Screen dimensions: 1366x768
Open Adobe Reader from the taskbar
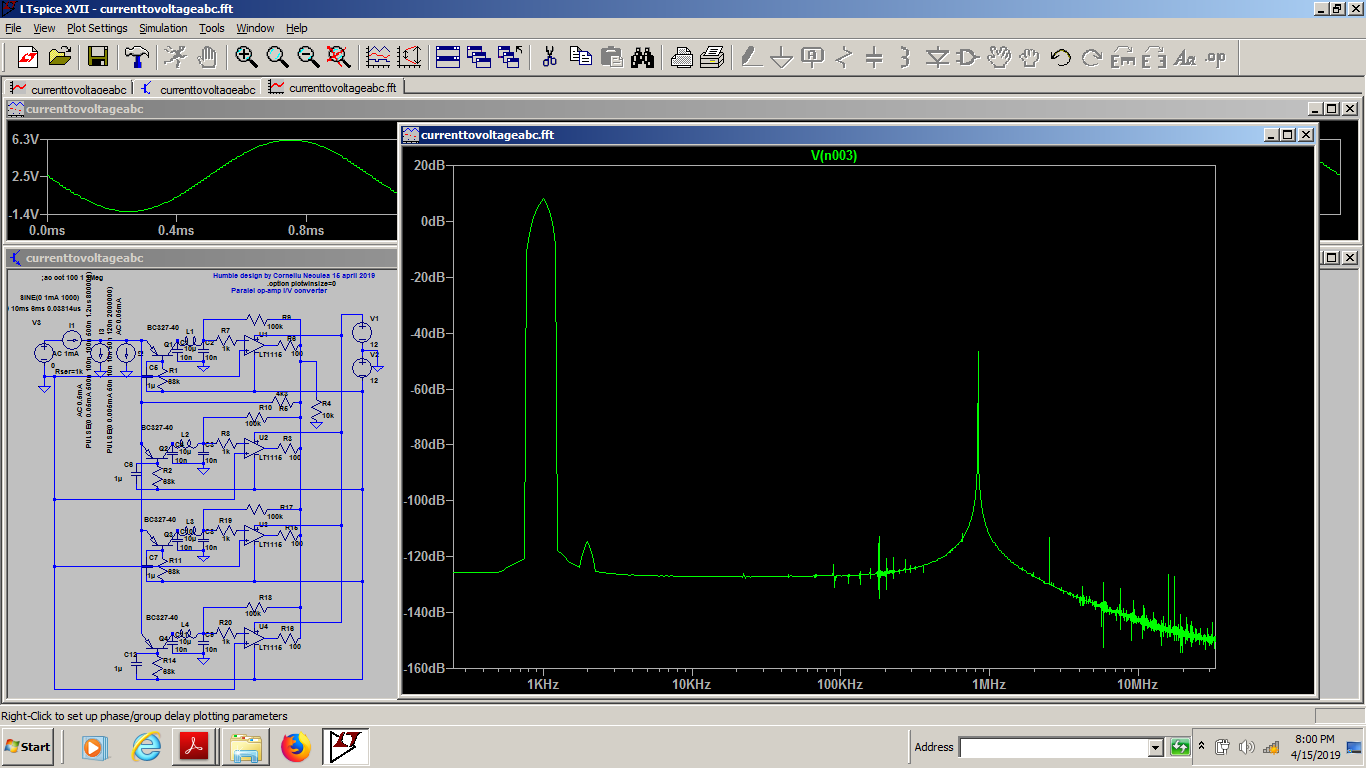coord(192,746)
